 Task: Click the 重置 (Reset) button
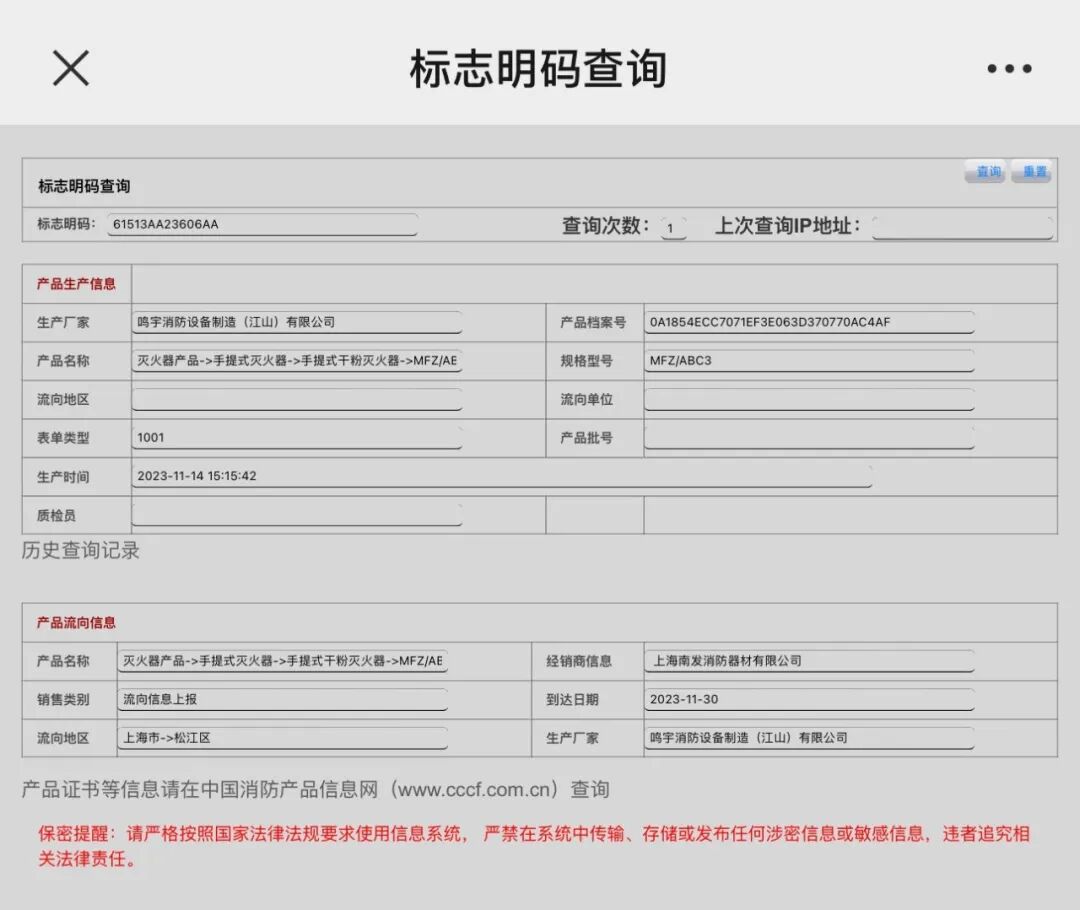tap(1032, 171)
